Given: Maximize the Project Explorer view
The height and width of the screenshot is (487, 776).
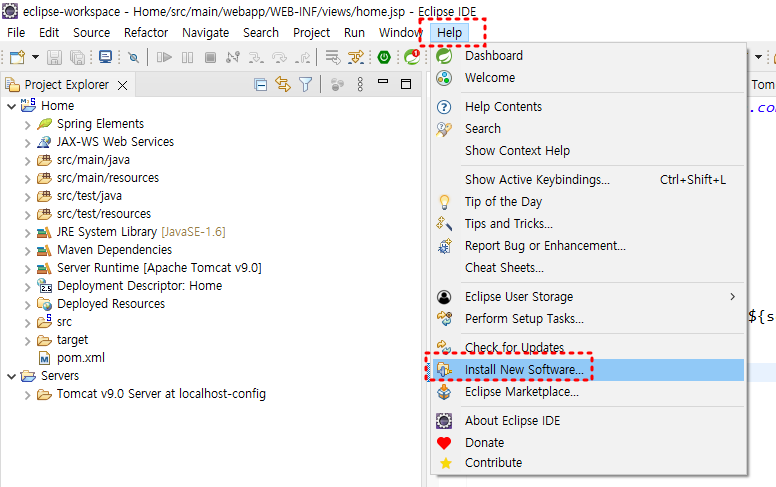Looking at the screenshot, I should pyautogui.click(x=406, y=84).
